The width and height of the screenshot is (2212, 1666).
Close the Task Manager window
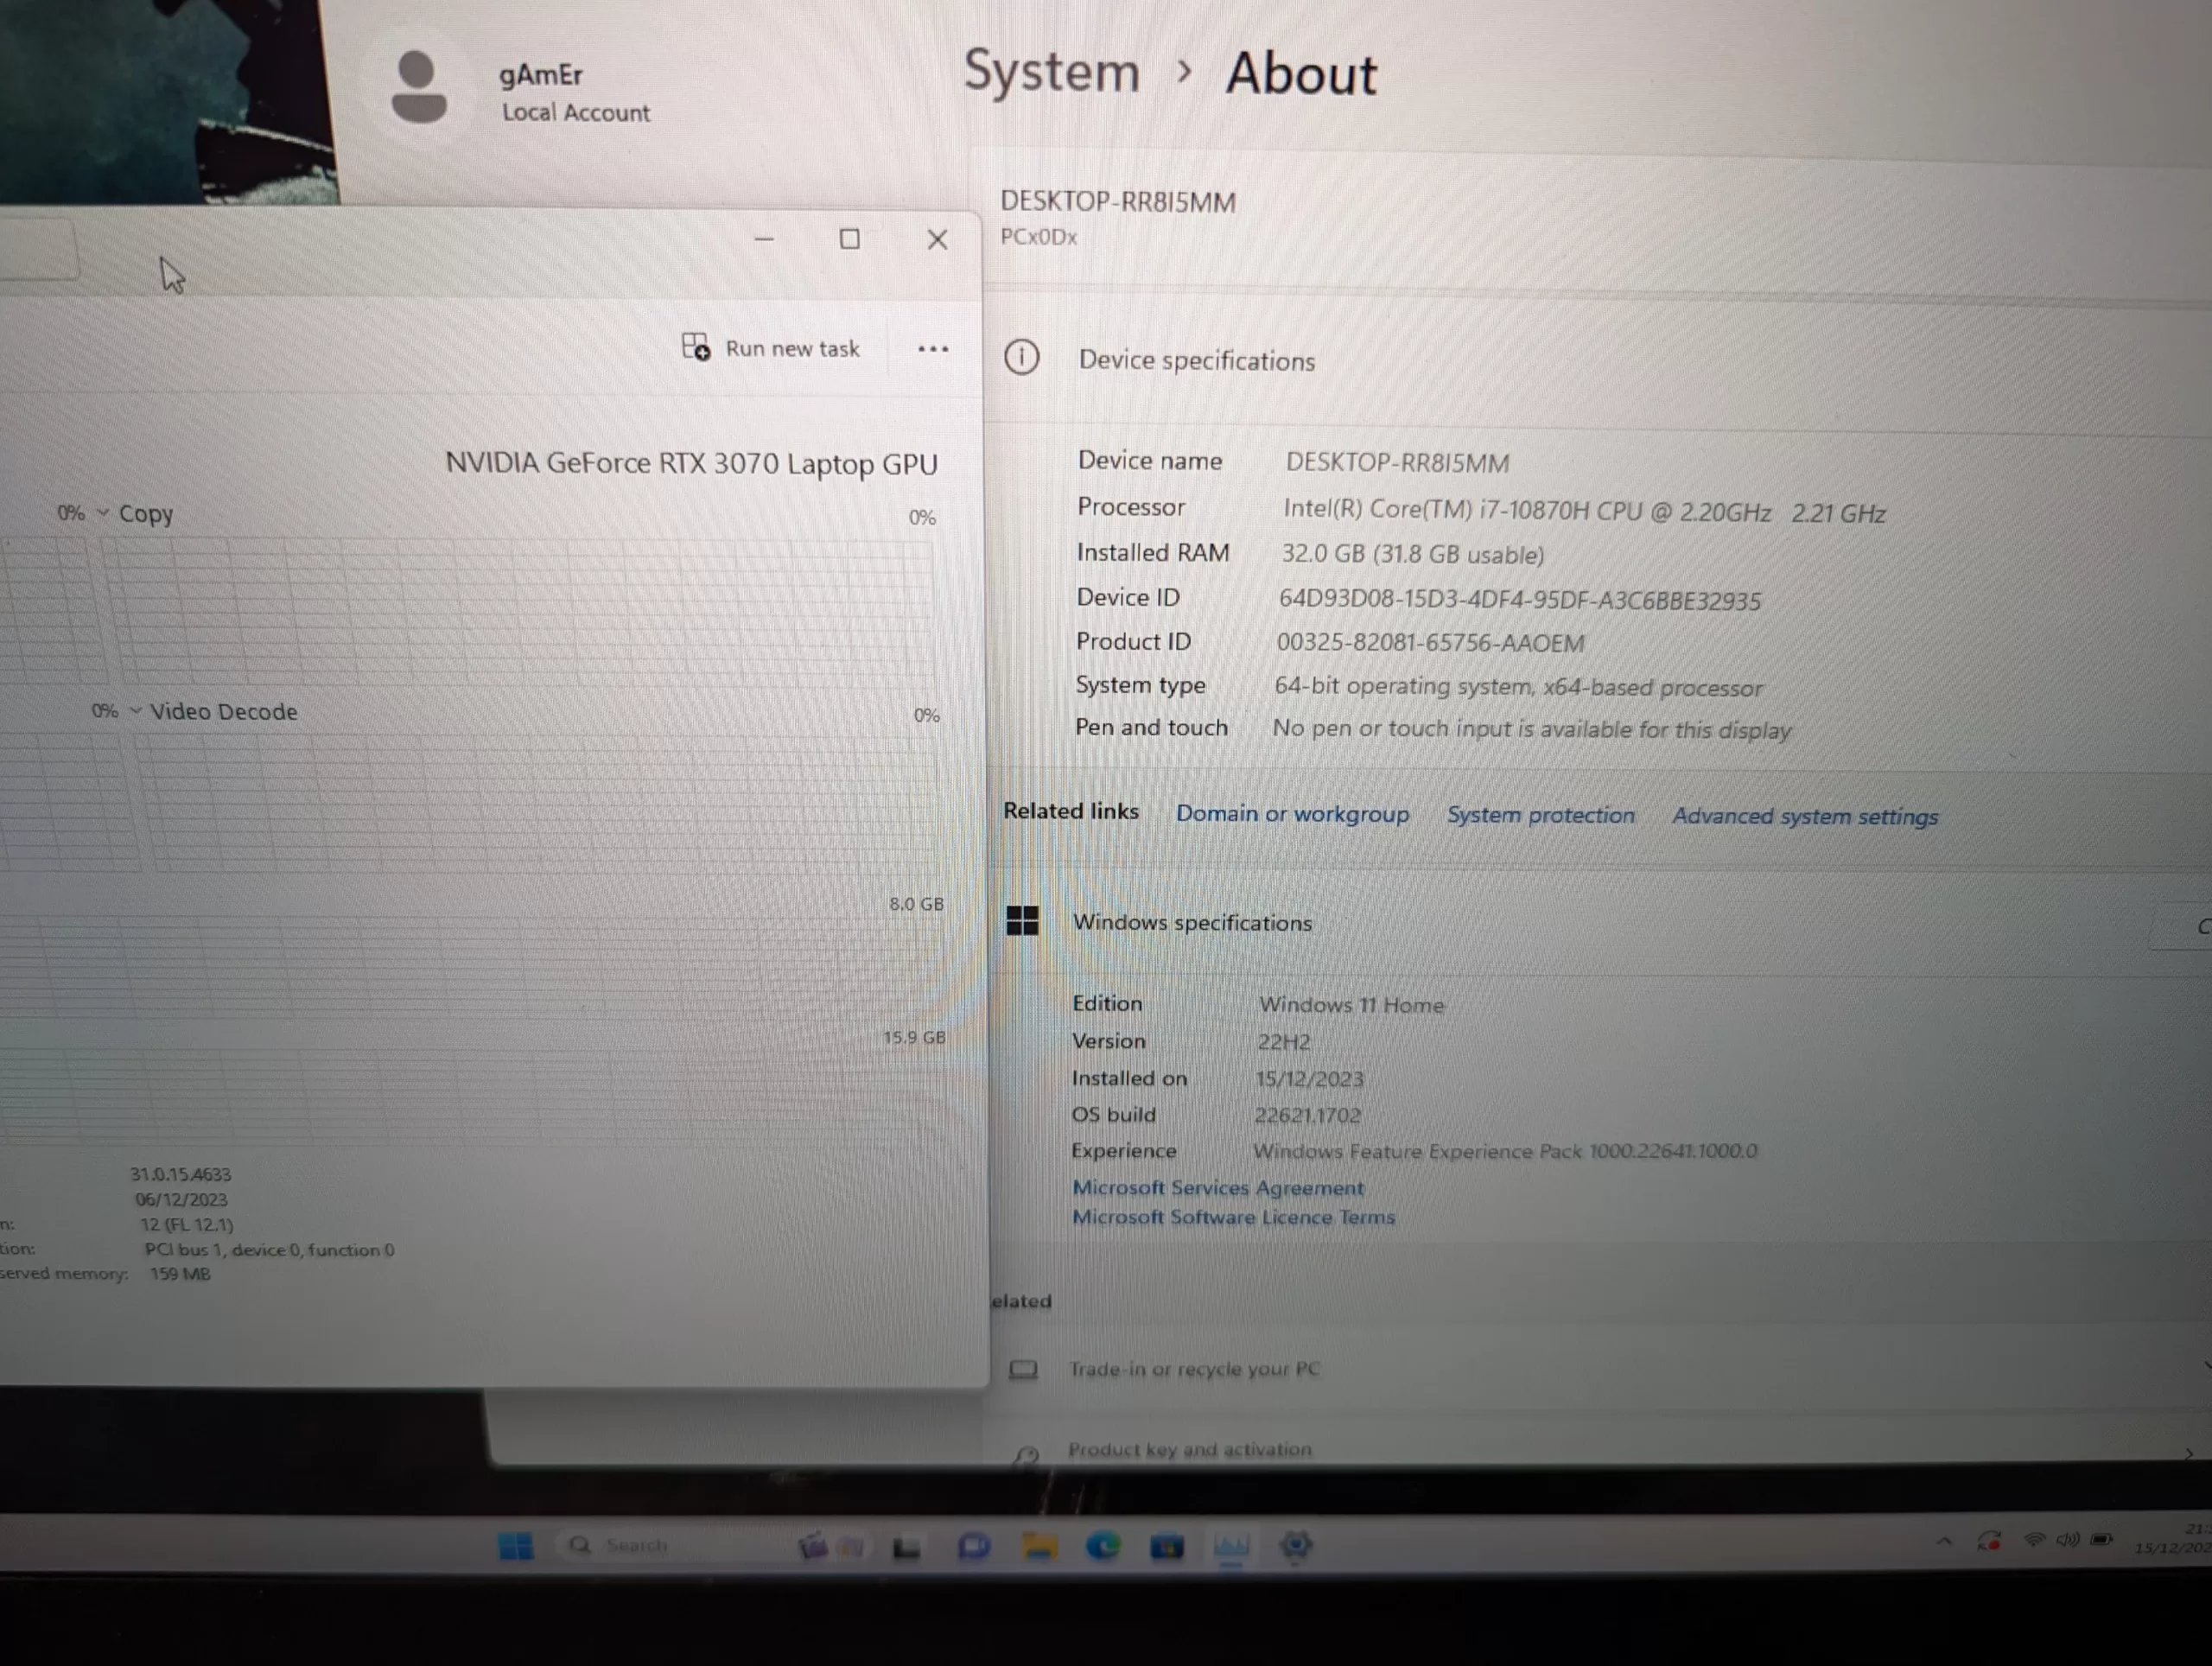937,239
